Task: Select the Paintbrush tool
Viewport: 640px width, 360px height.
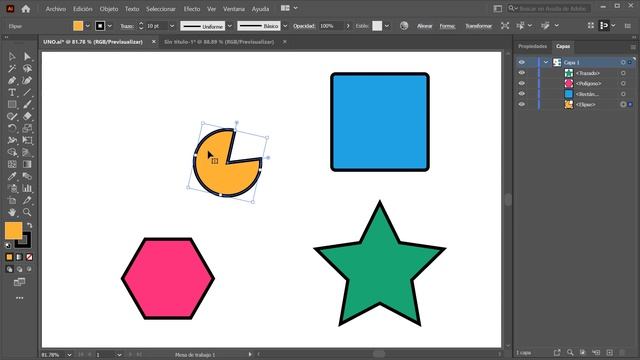Action: (27, 104)
